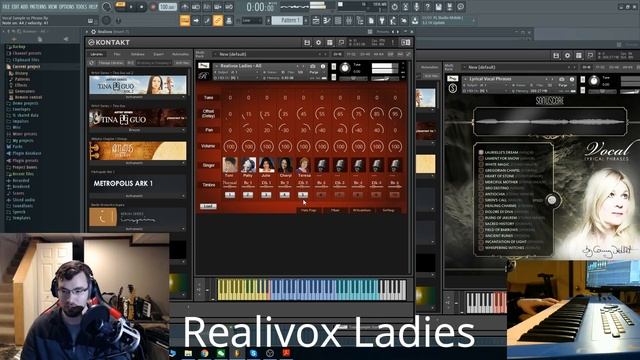This screenshot has height=360, width=640.
Task: Check Lament for Snow phrase checkbox
Action: 481,158
